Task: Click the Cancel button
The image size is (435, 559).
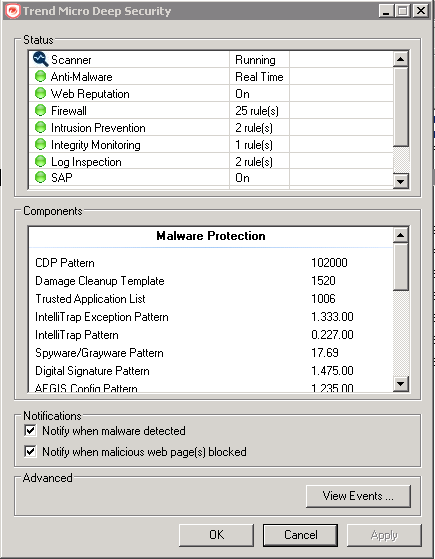Action: pos(300,535)
